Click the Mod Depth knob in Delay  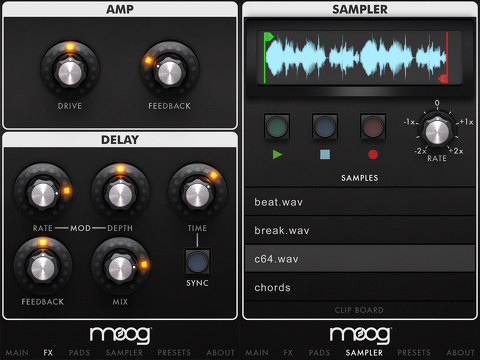tap(120, 194)
